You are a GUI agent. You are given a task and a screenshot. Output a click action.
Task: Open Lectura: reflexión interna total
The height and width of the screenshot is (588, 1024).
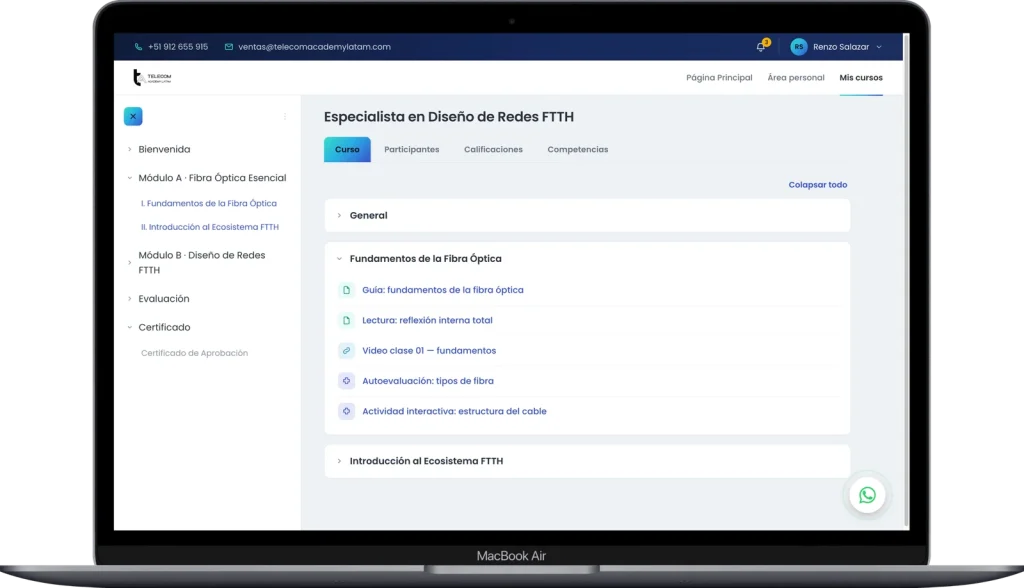(427, 320)
